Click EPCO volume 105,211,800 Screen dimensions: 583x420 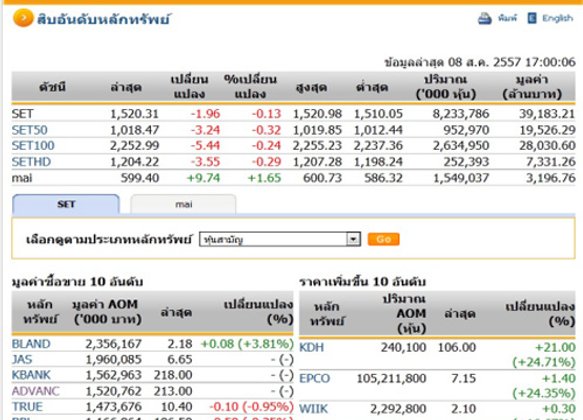391,378
